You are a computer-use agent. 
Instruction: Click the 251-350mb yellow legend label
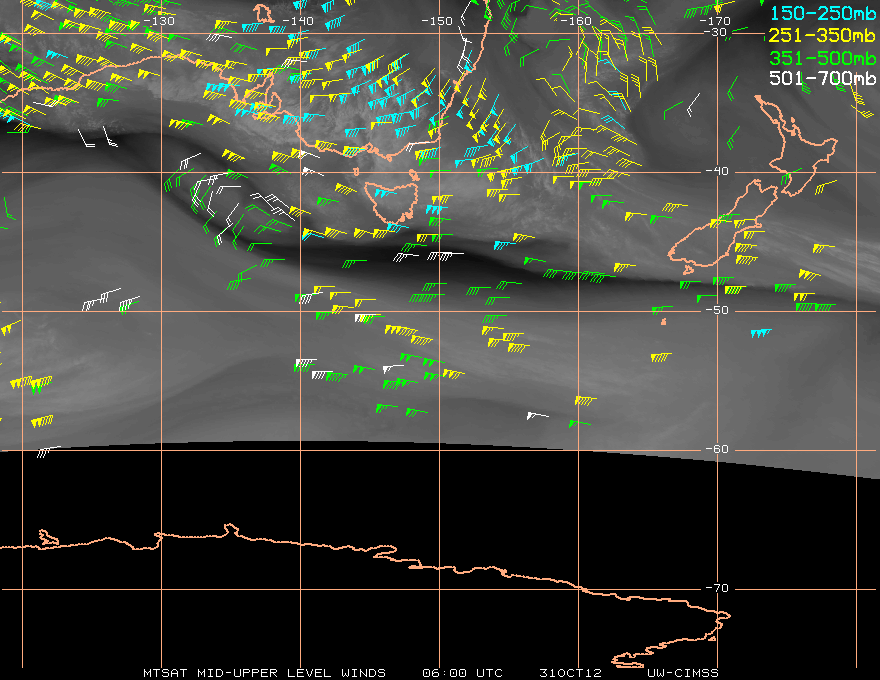(822, 35)
